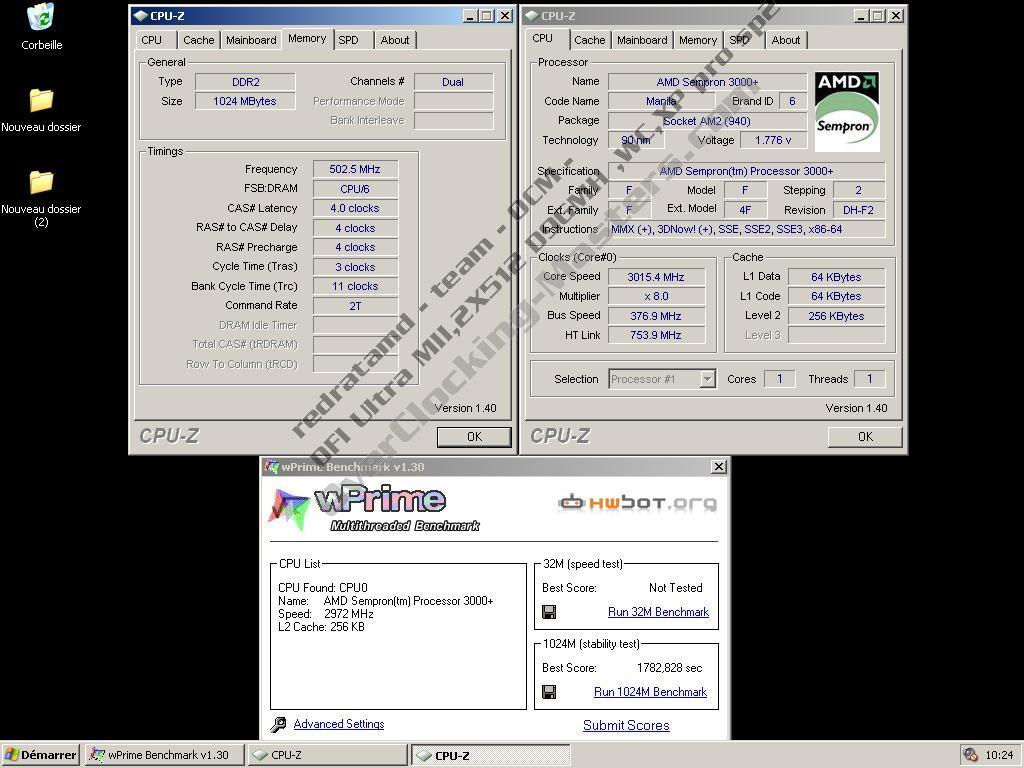Image resolution: width=1024 pixels, height=768 pixels.
Task: Open About tab in the left CPU-Z window
Action: (395, 40)
